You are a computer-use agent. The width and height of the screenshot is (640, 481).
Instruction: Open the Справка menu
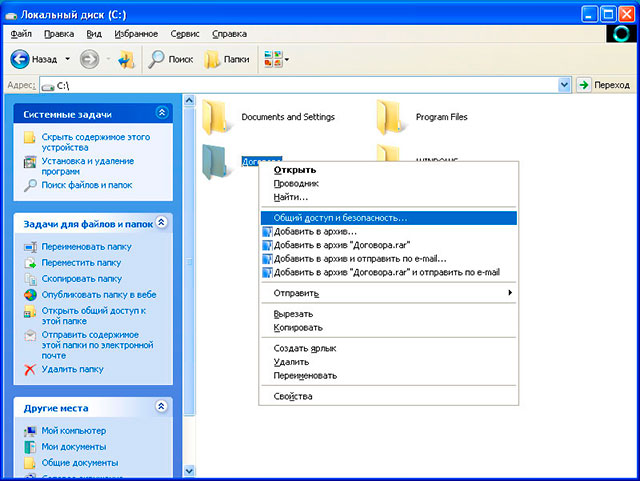tap(229, 34)
